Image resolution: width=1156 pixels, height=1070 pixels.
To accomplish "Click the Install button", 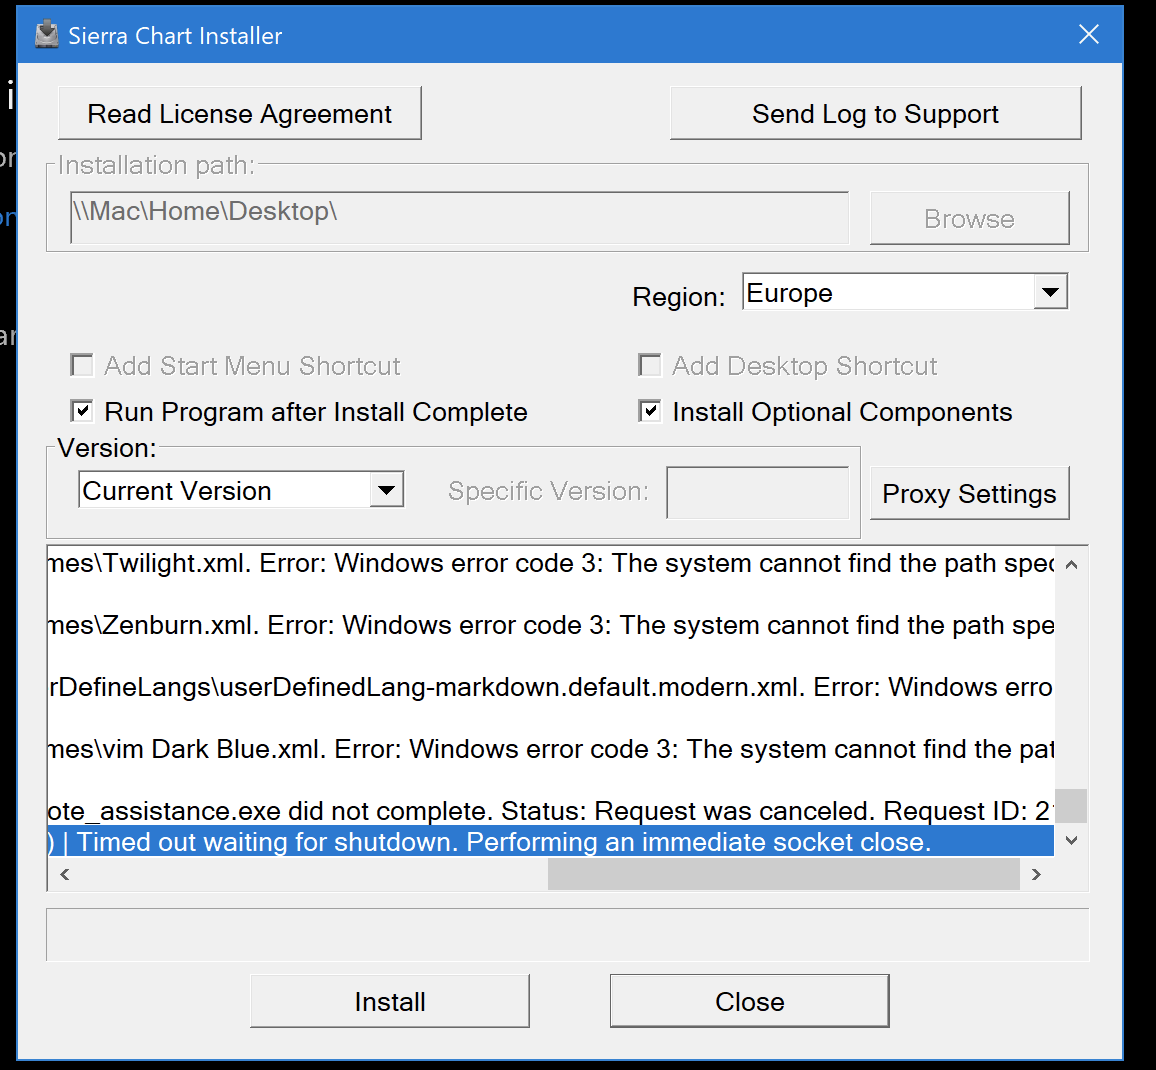I will point(390,1001).
